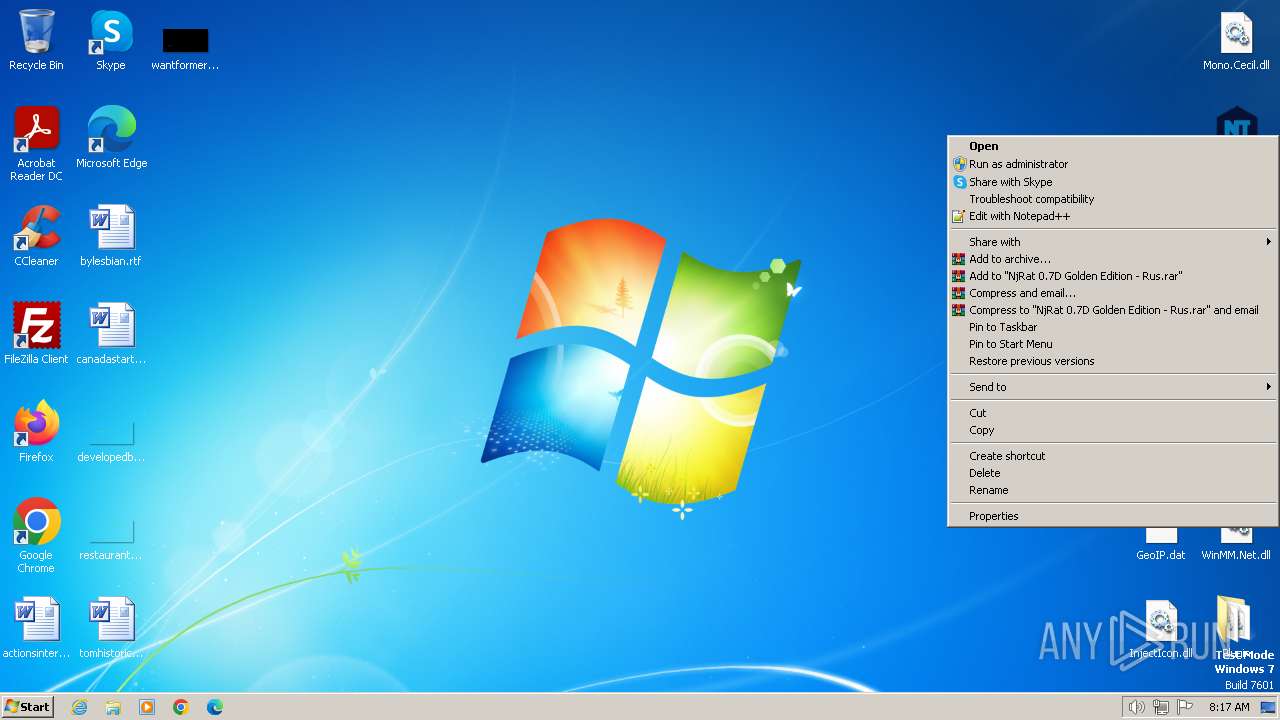The width and height of the screenshot is (1280, 720).
Task: Open Internet Explorer in the taskbar
Action: click(x=79, y=707)
